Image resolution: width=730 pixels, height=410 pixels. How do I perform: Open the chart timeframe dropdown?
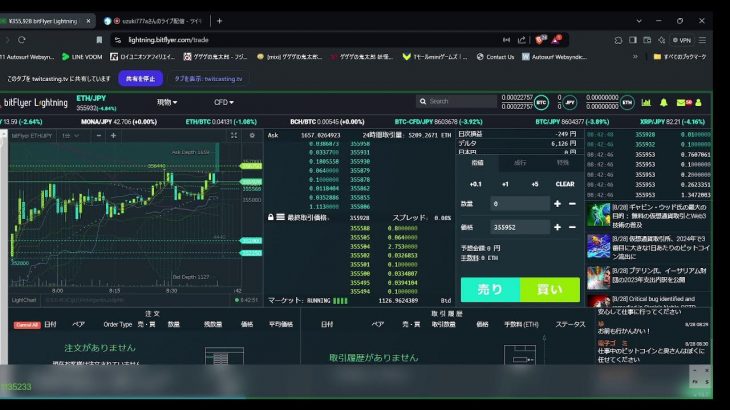click(70, 135)
